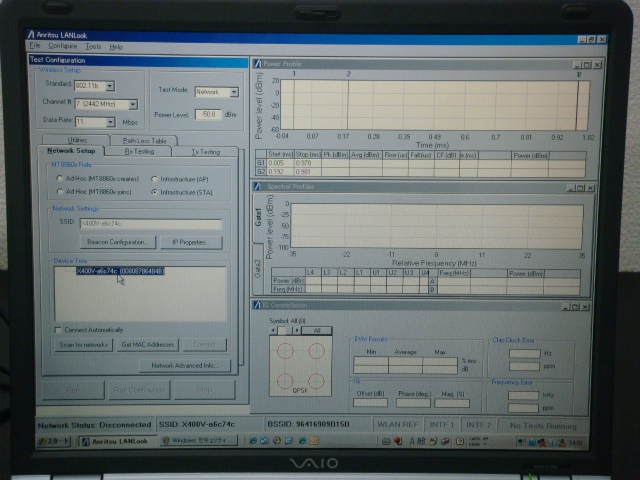Minimize the Spectral Profiles window
Image resolution: width=640 pixels, height=480 pixels.
(571, 188)
